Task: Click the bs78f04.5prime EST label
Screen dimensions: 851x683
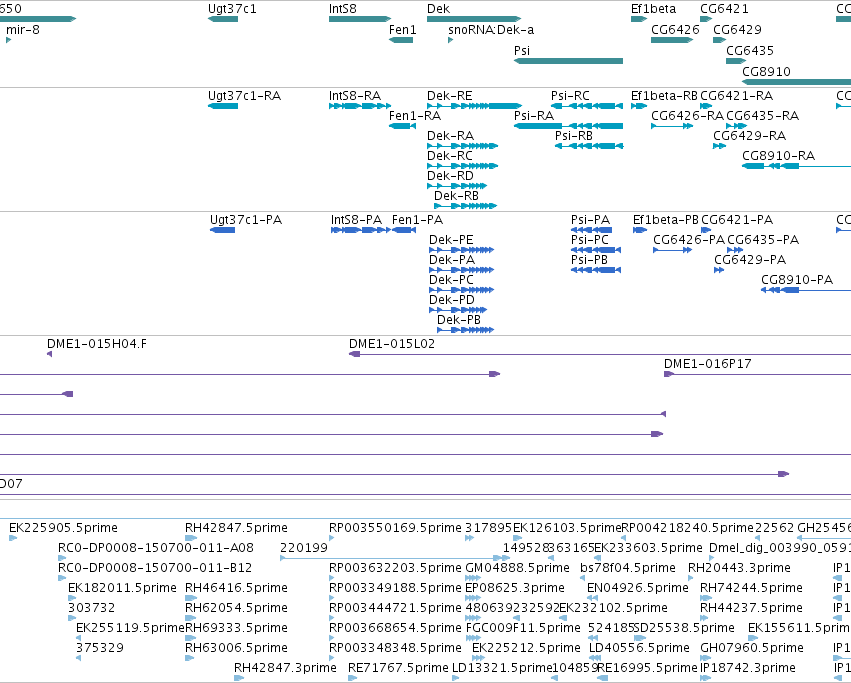Action: pyautogui.click(x=627, y=568)
